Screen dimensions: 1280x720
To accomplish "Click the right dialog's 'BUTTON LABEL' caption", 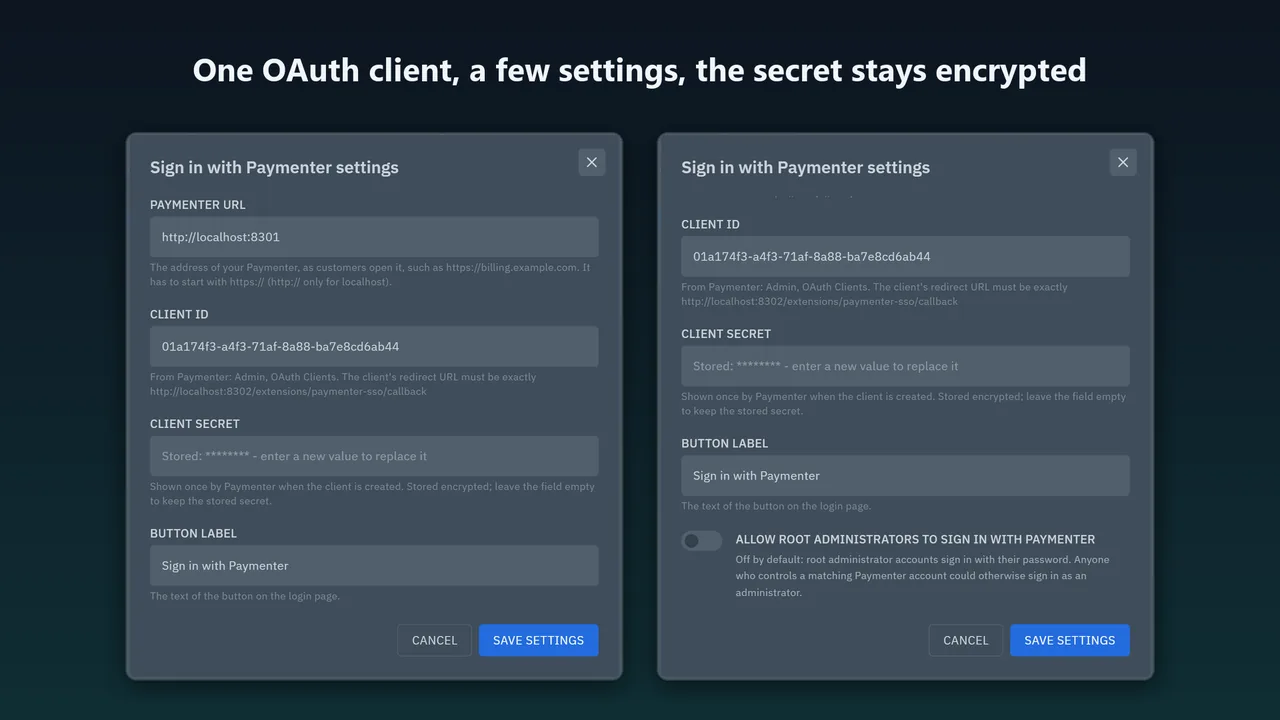I will (724, 444).
